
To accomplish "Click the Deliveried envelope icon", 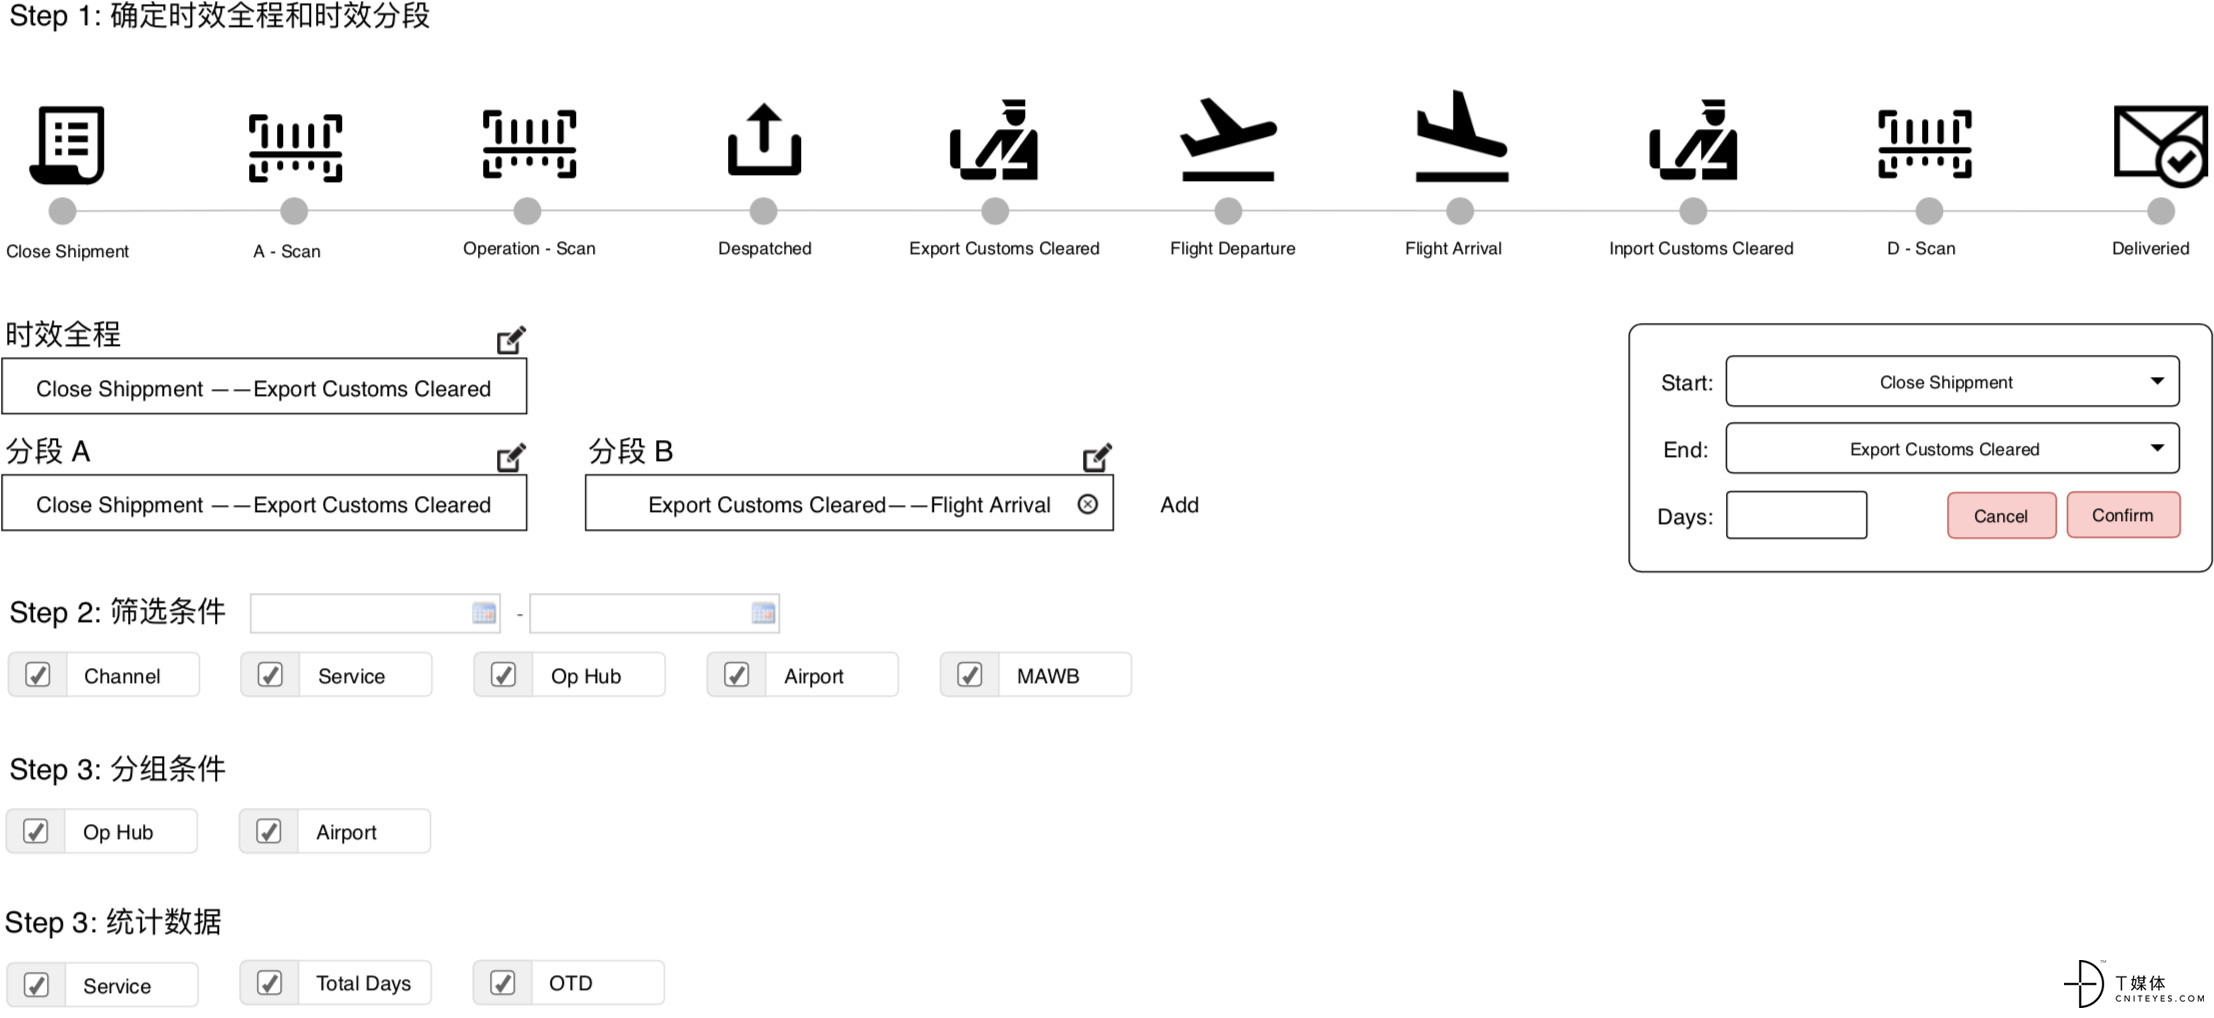I will coord(2160,146).
